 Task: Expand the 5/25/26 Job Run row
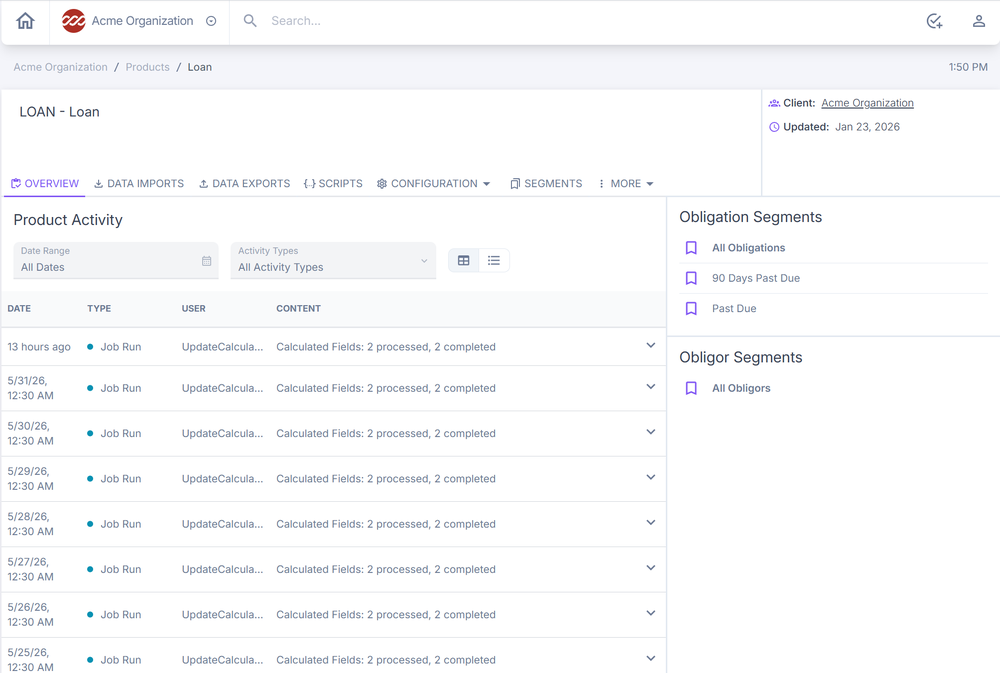[651, 659]
